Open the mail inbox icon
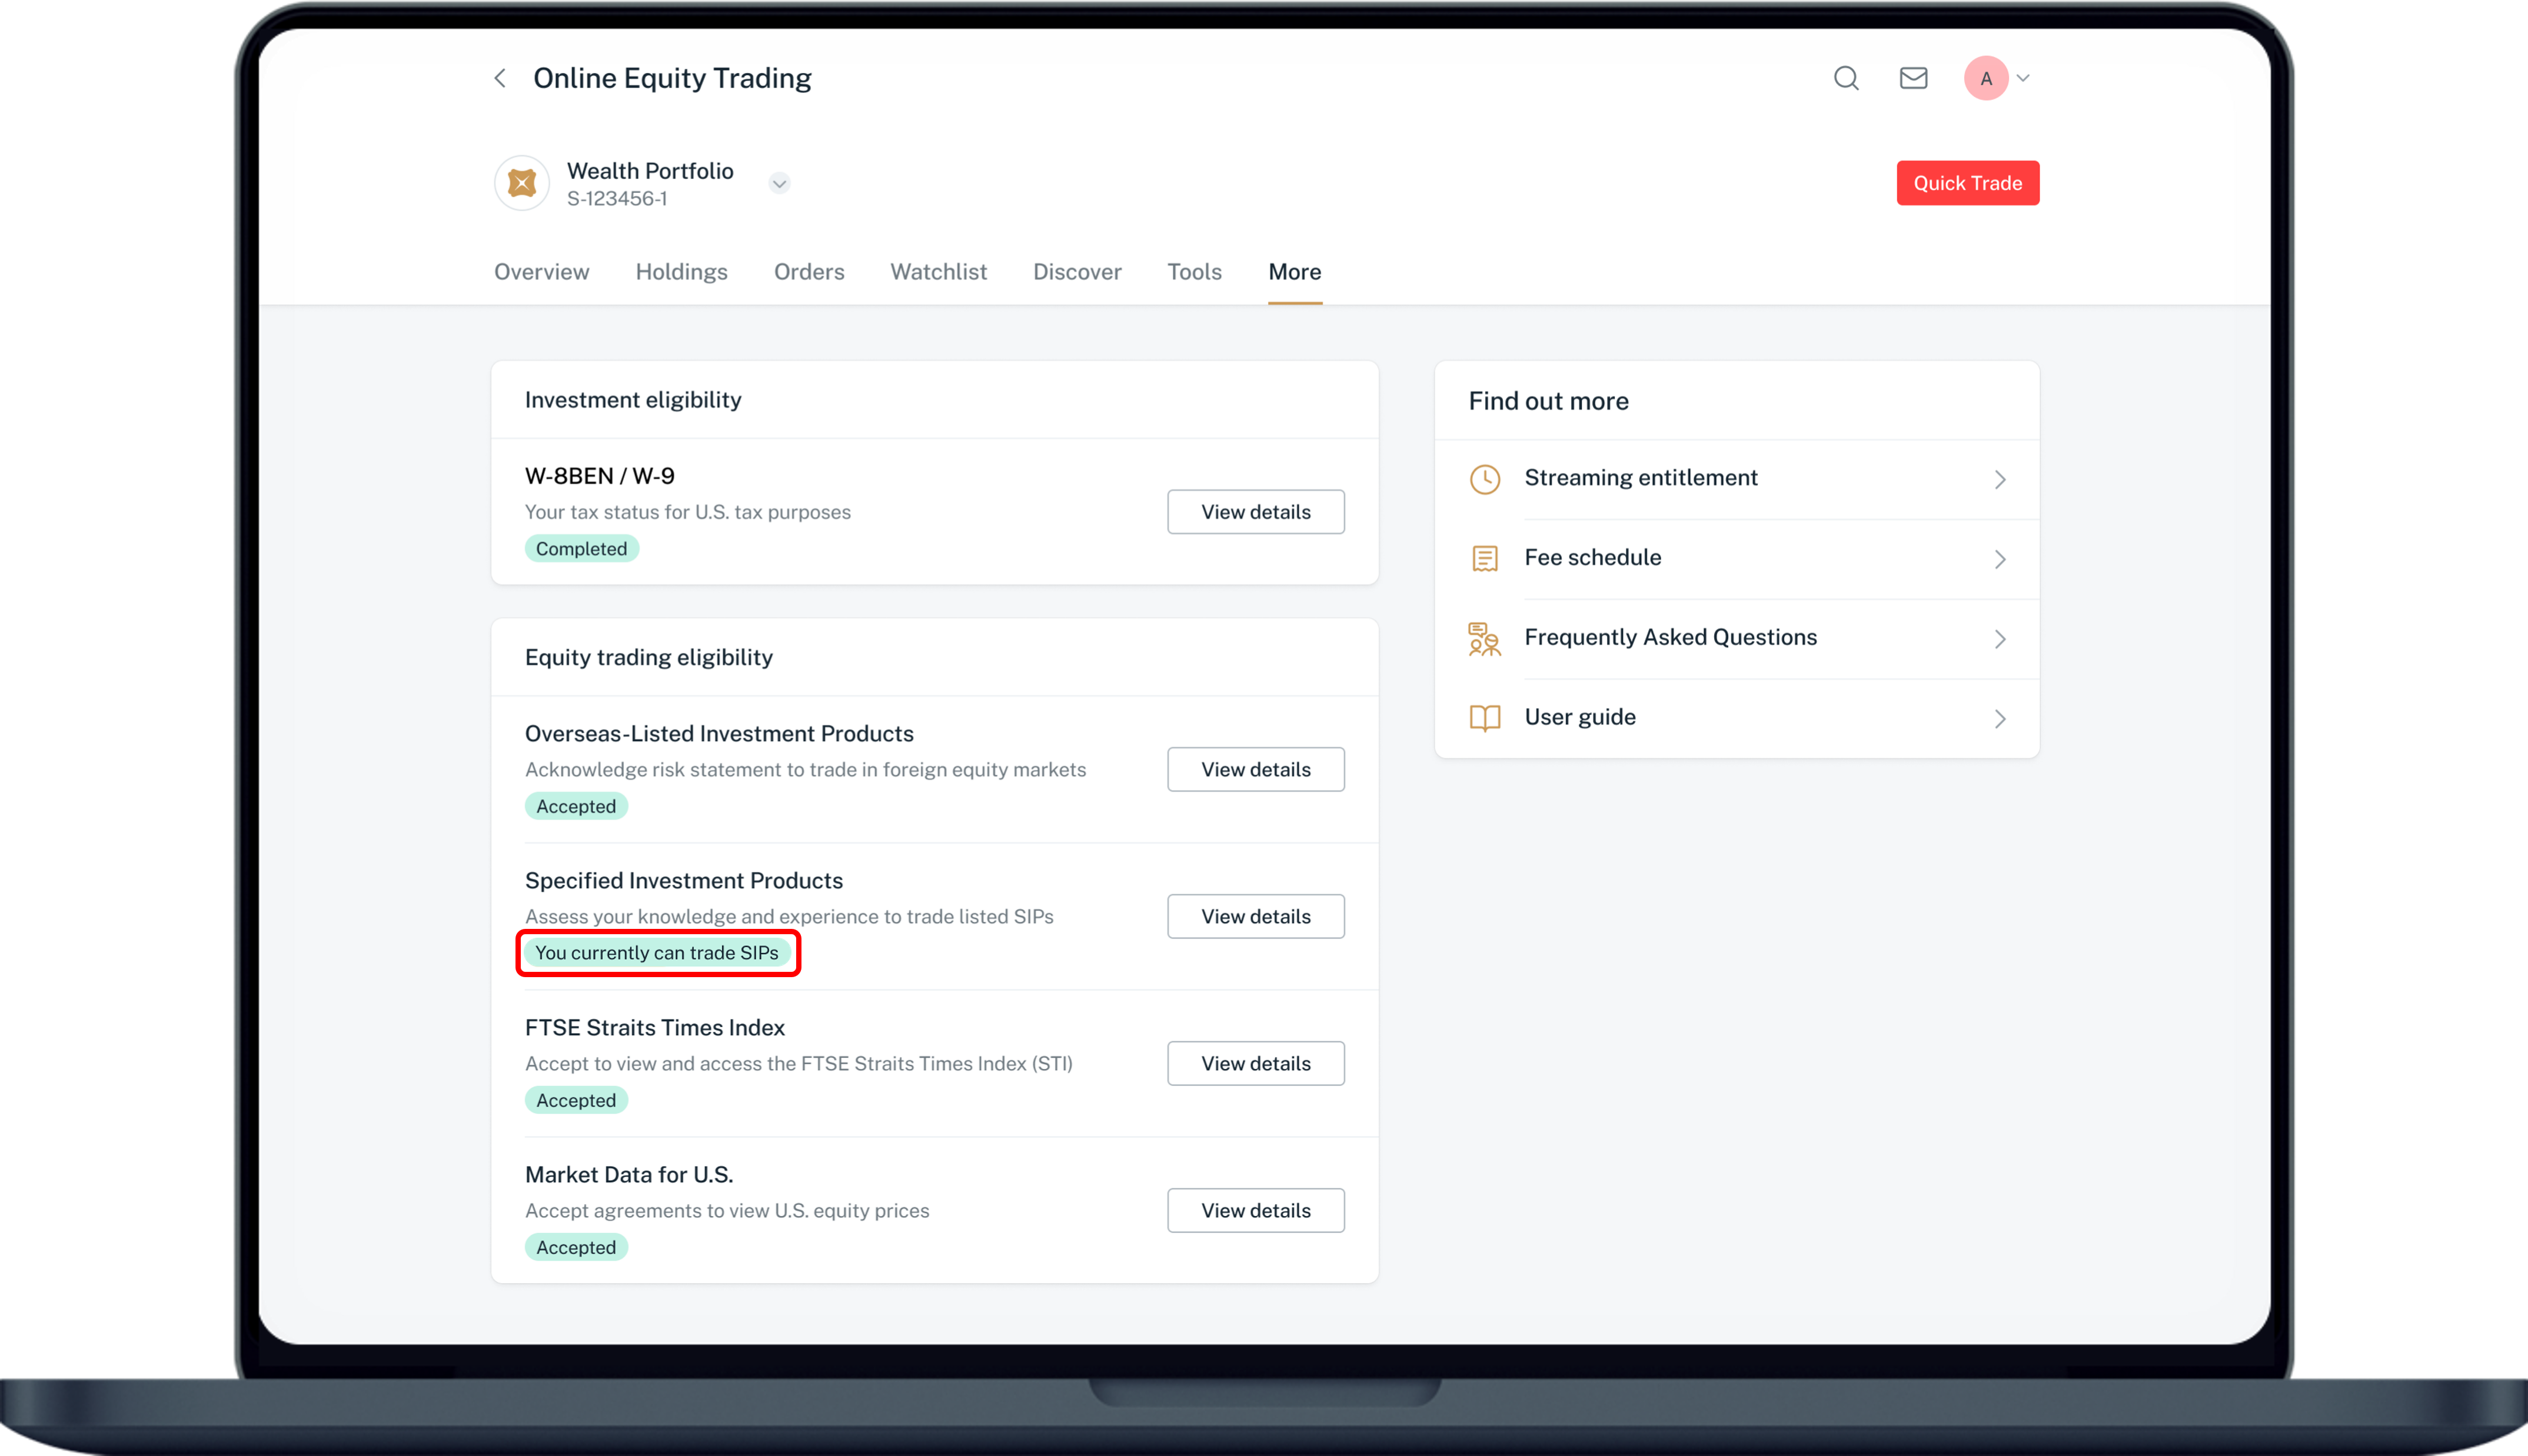Viewport: 2528px width, 1456px height. (x=1913, y=78)
